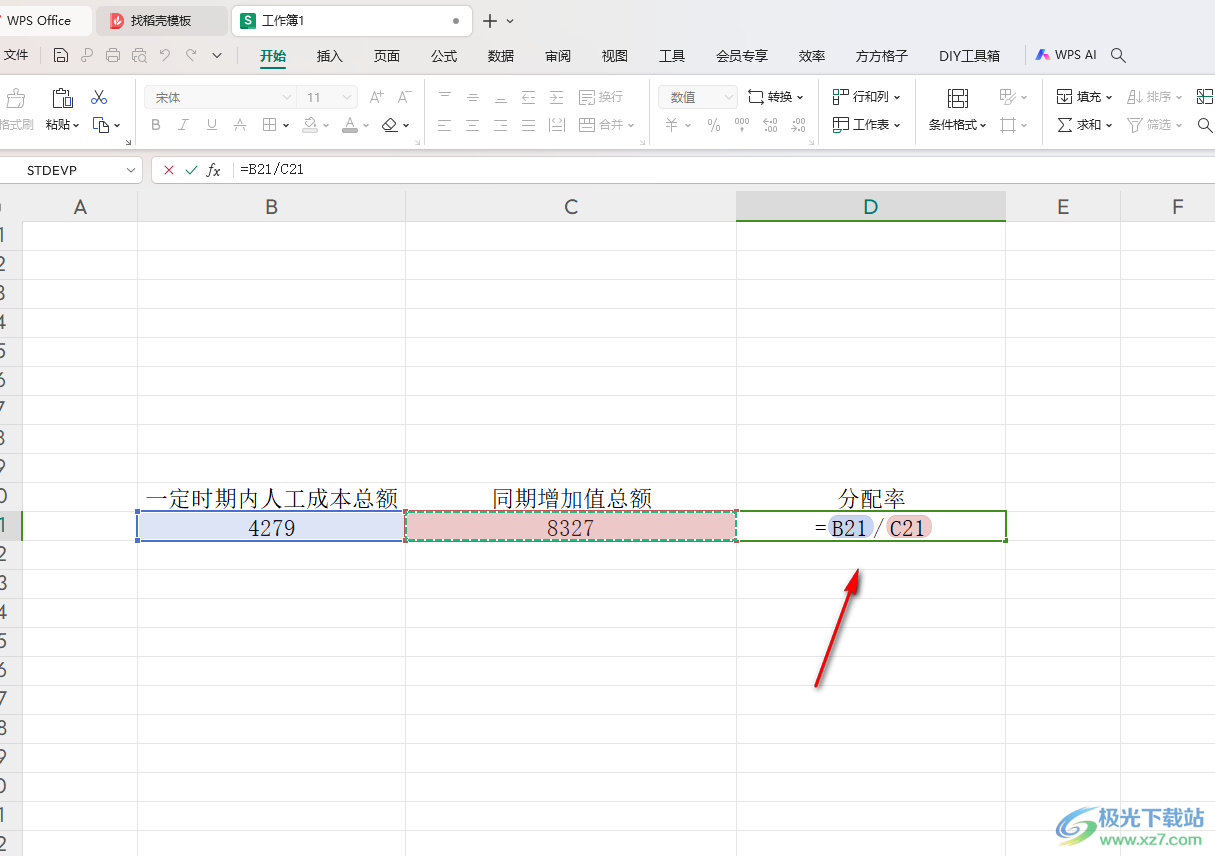
Task: Decrease font size with A- icon
Action: click(404, 97)
